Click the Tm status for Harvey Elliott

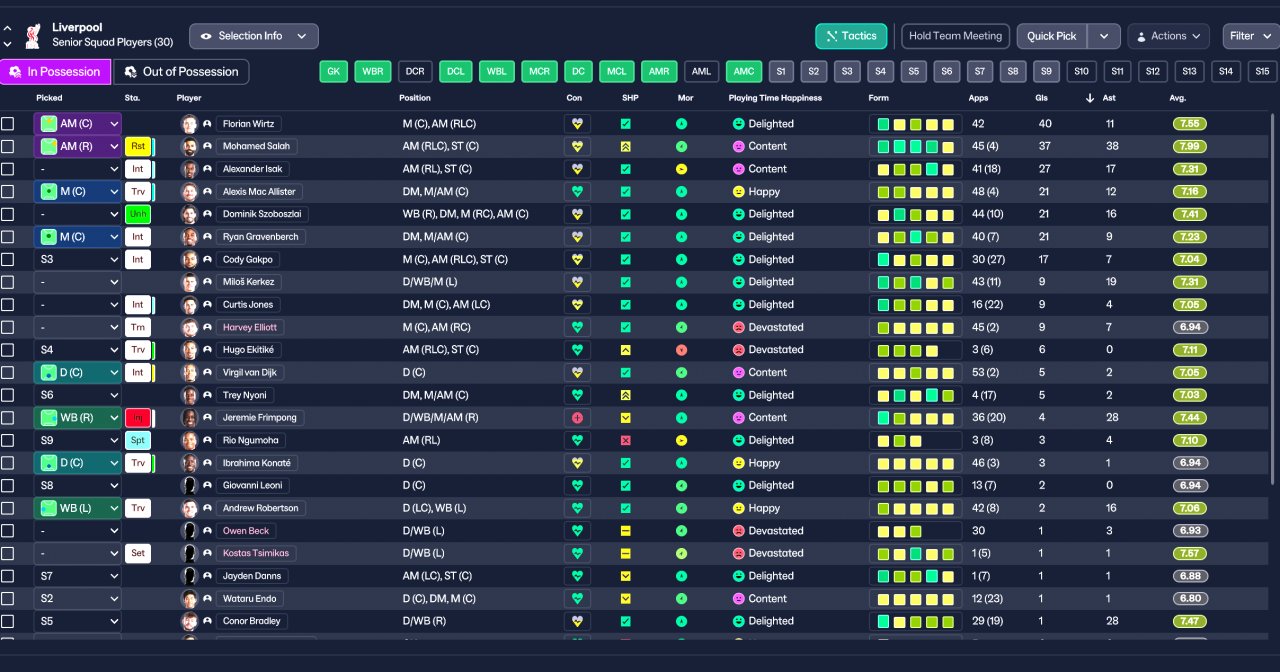(x=138, y=327)
